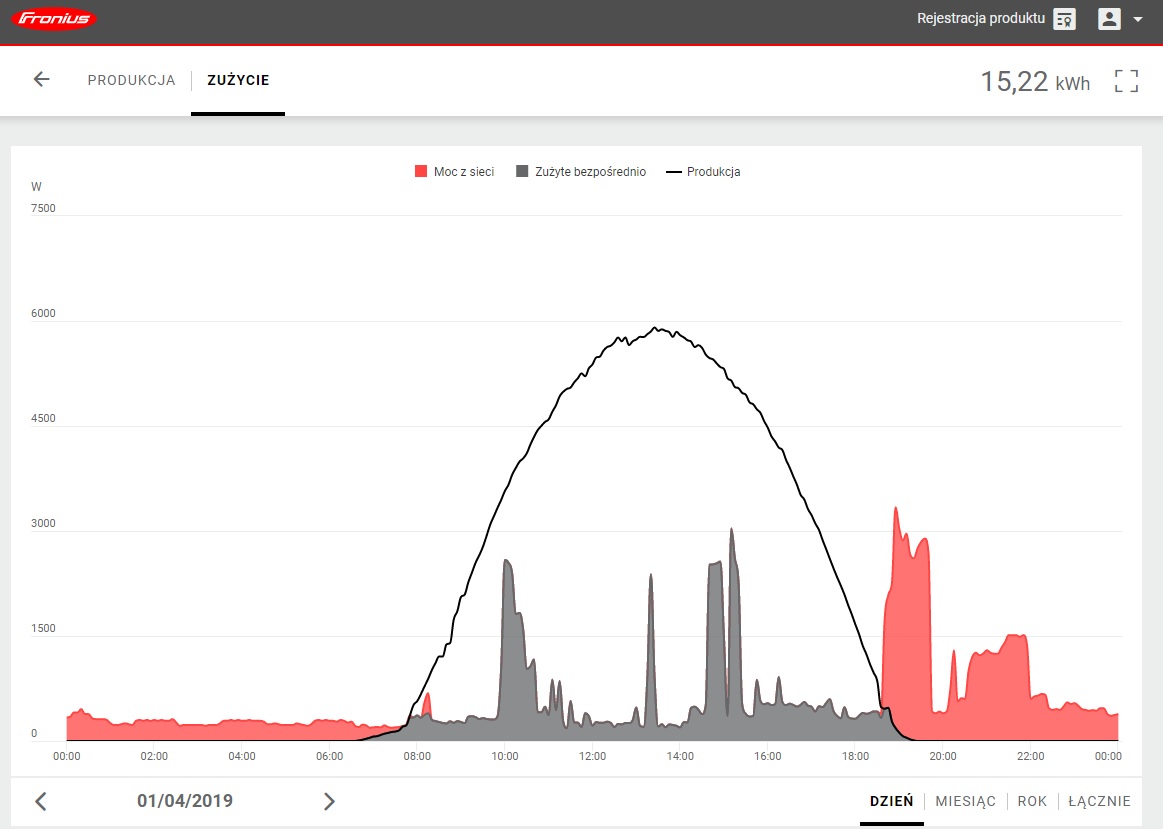
Task: Click the red Moc z sieci color swatch
Action: (x=421, y=172)
